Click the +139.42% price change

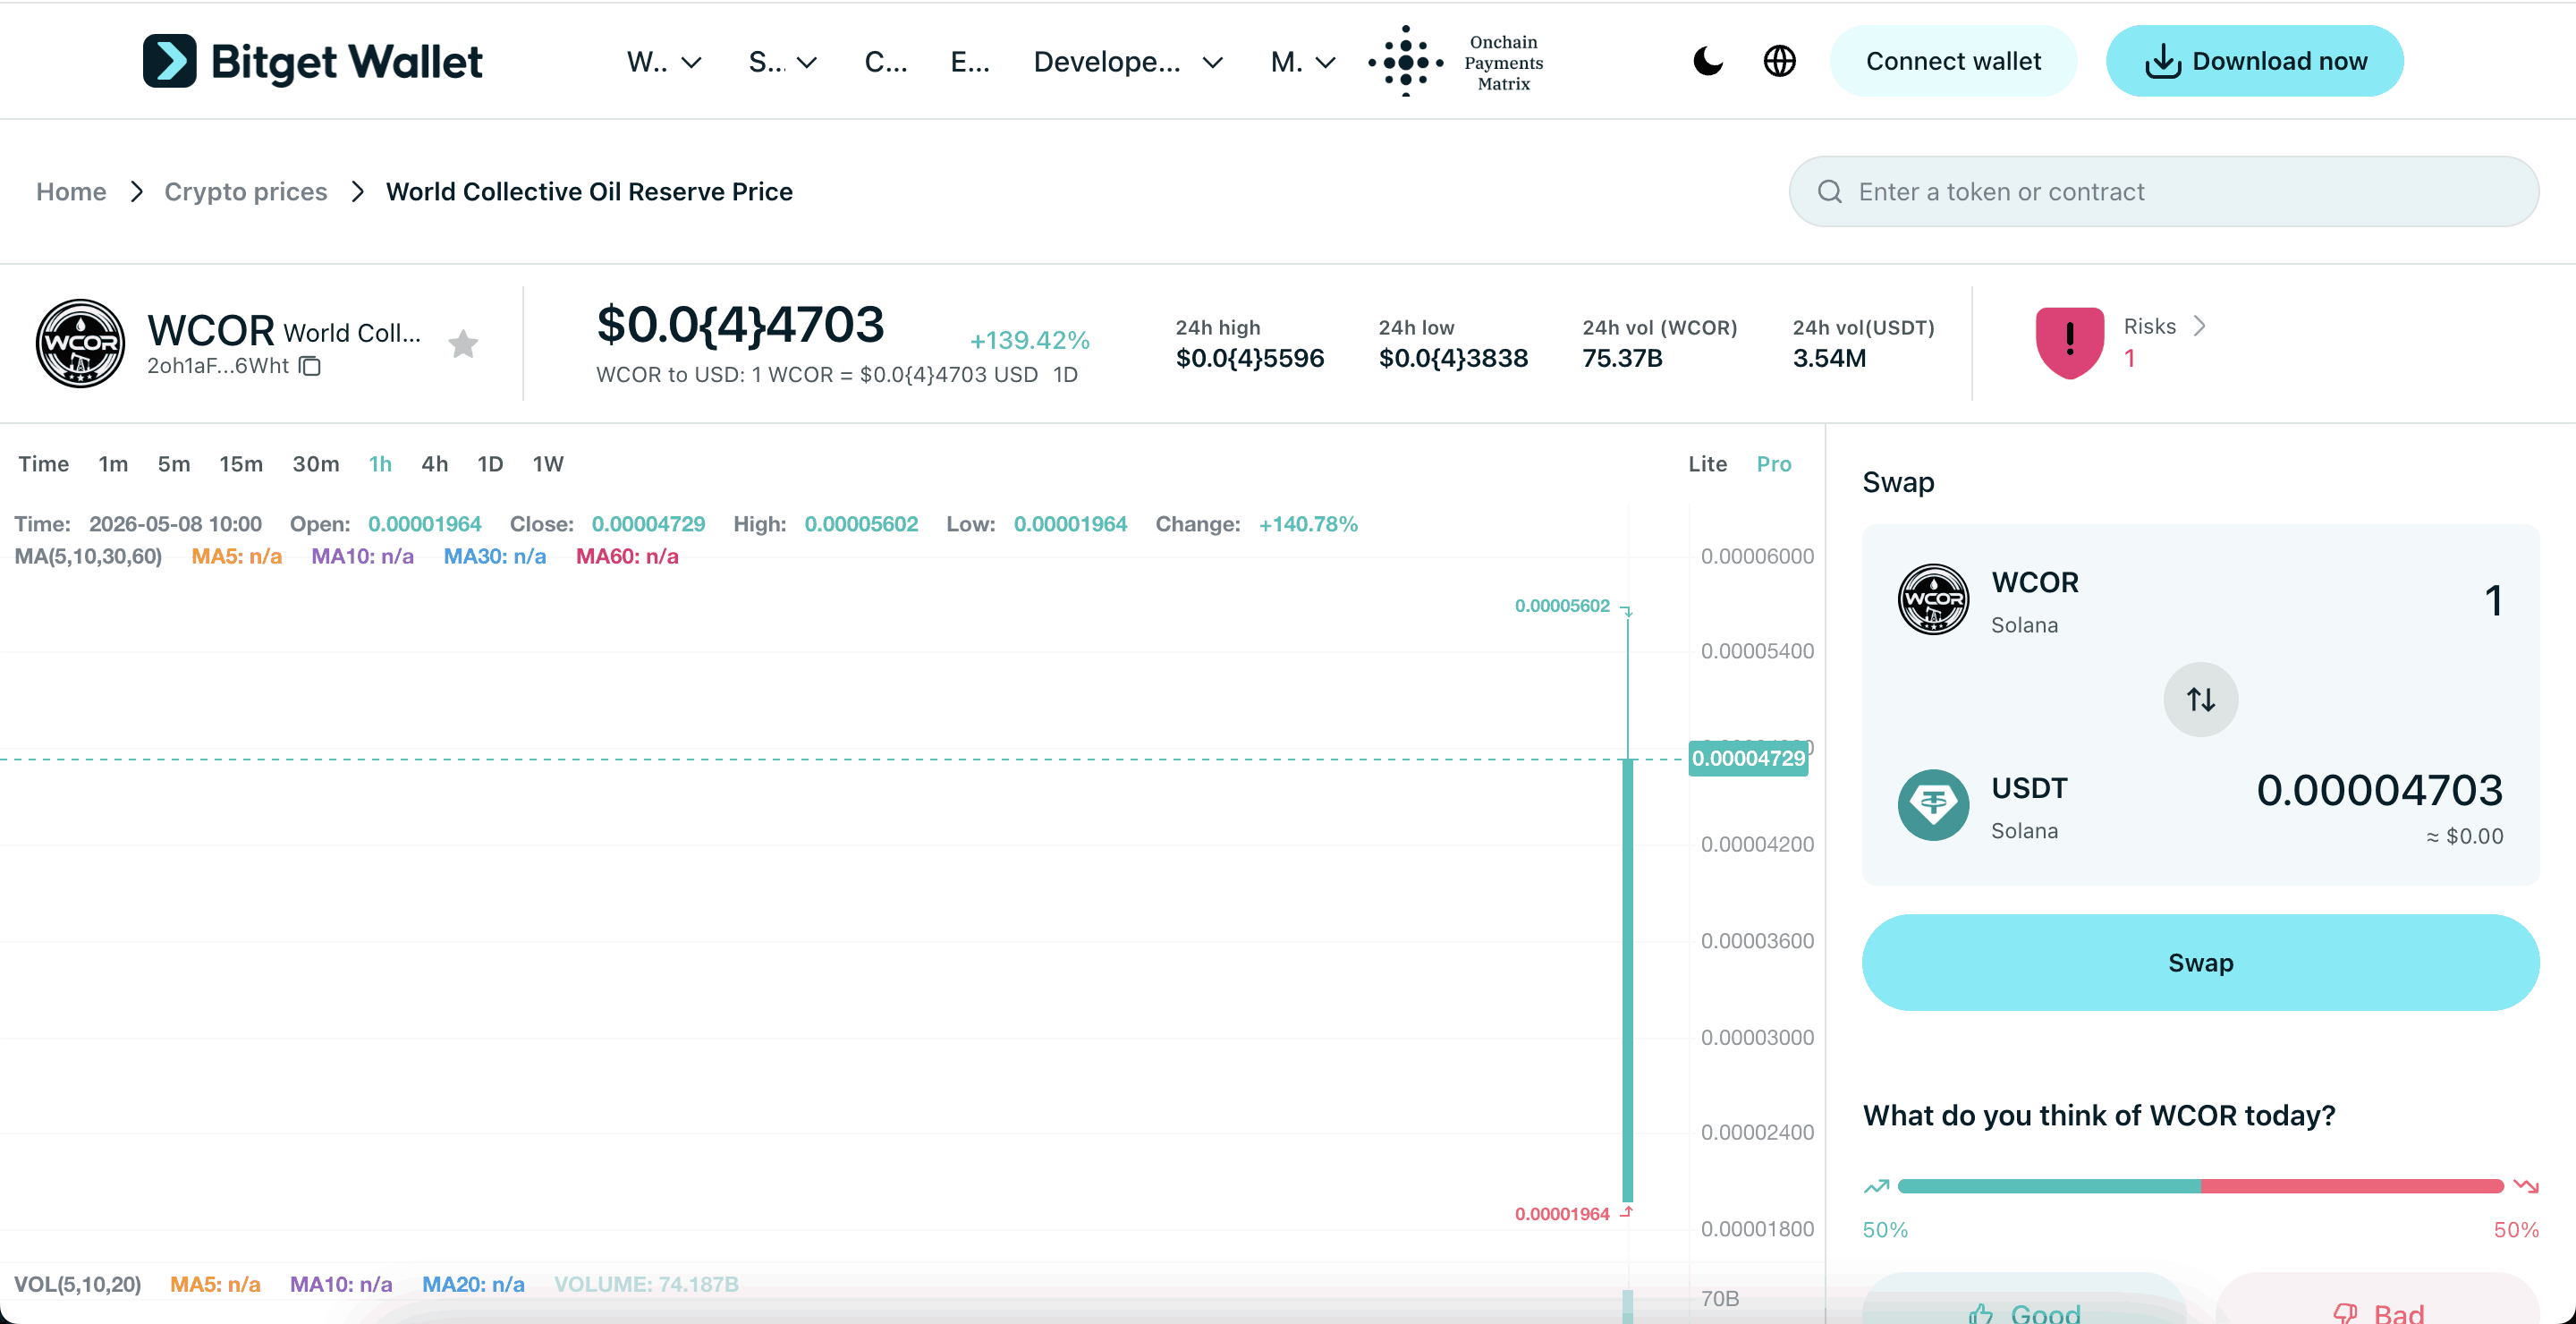(1029, 340)
